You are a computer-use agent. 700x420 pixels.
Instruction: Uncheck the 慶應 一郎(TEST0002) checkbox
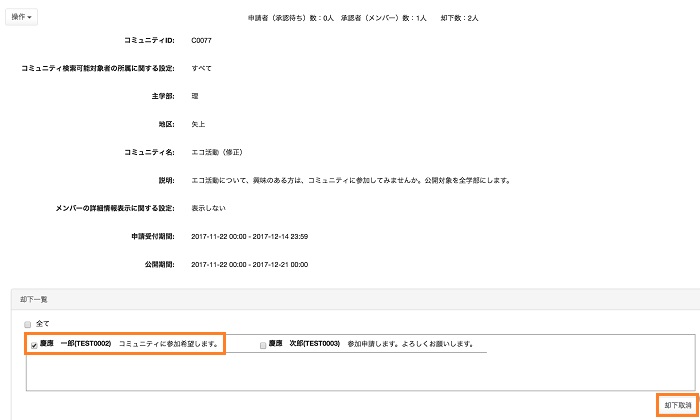[35, 345]
